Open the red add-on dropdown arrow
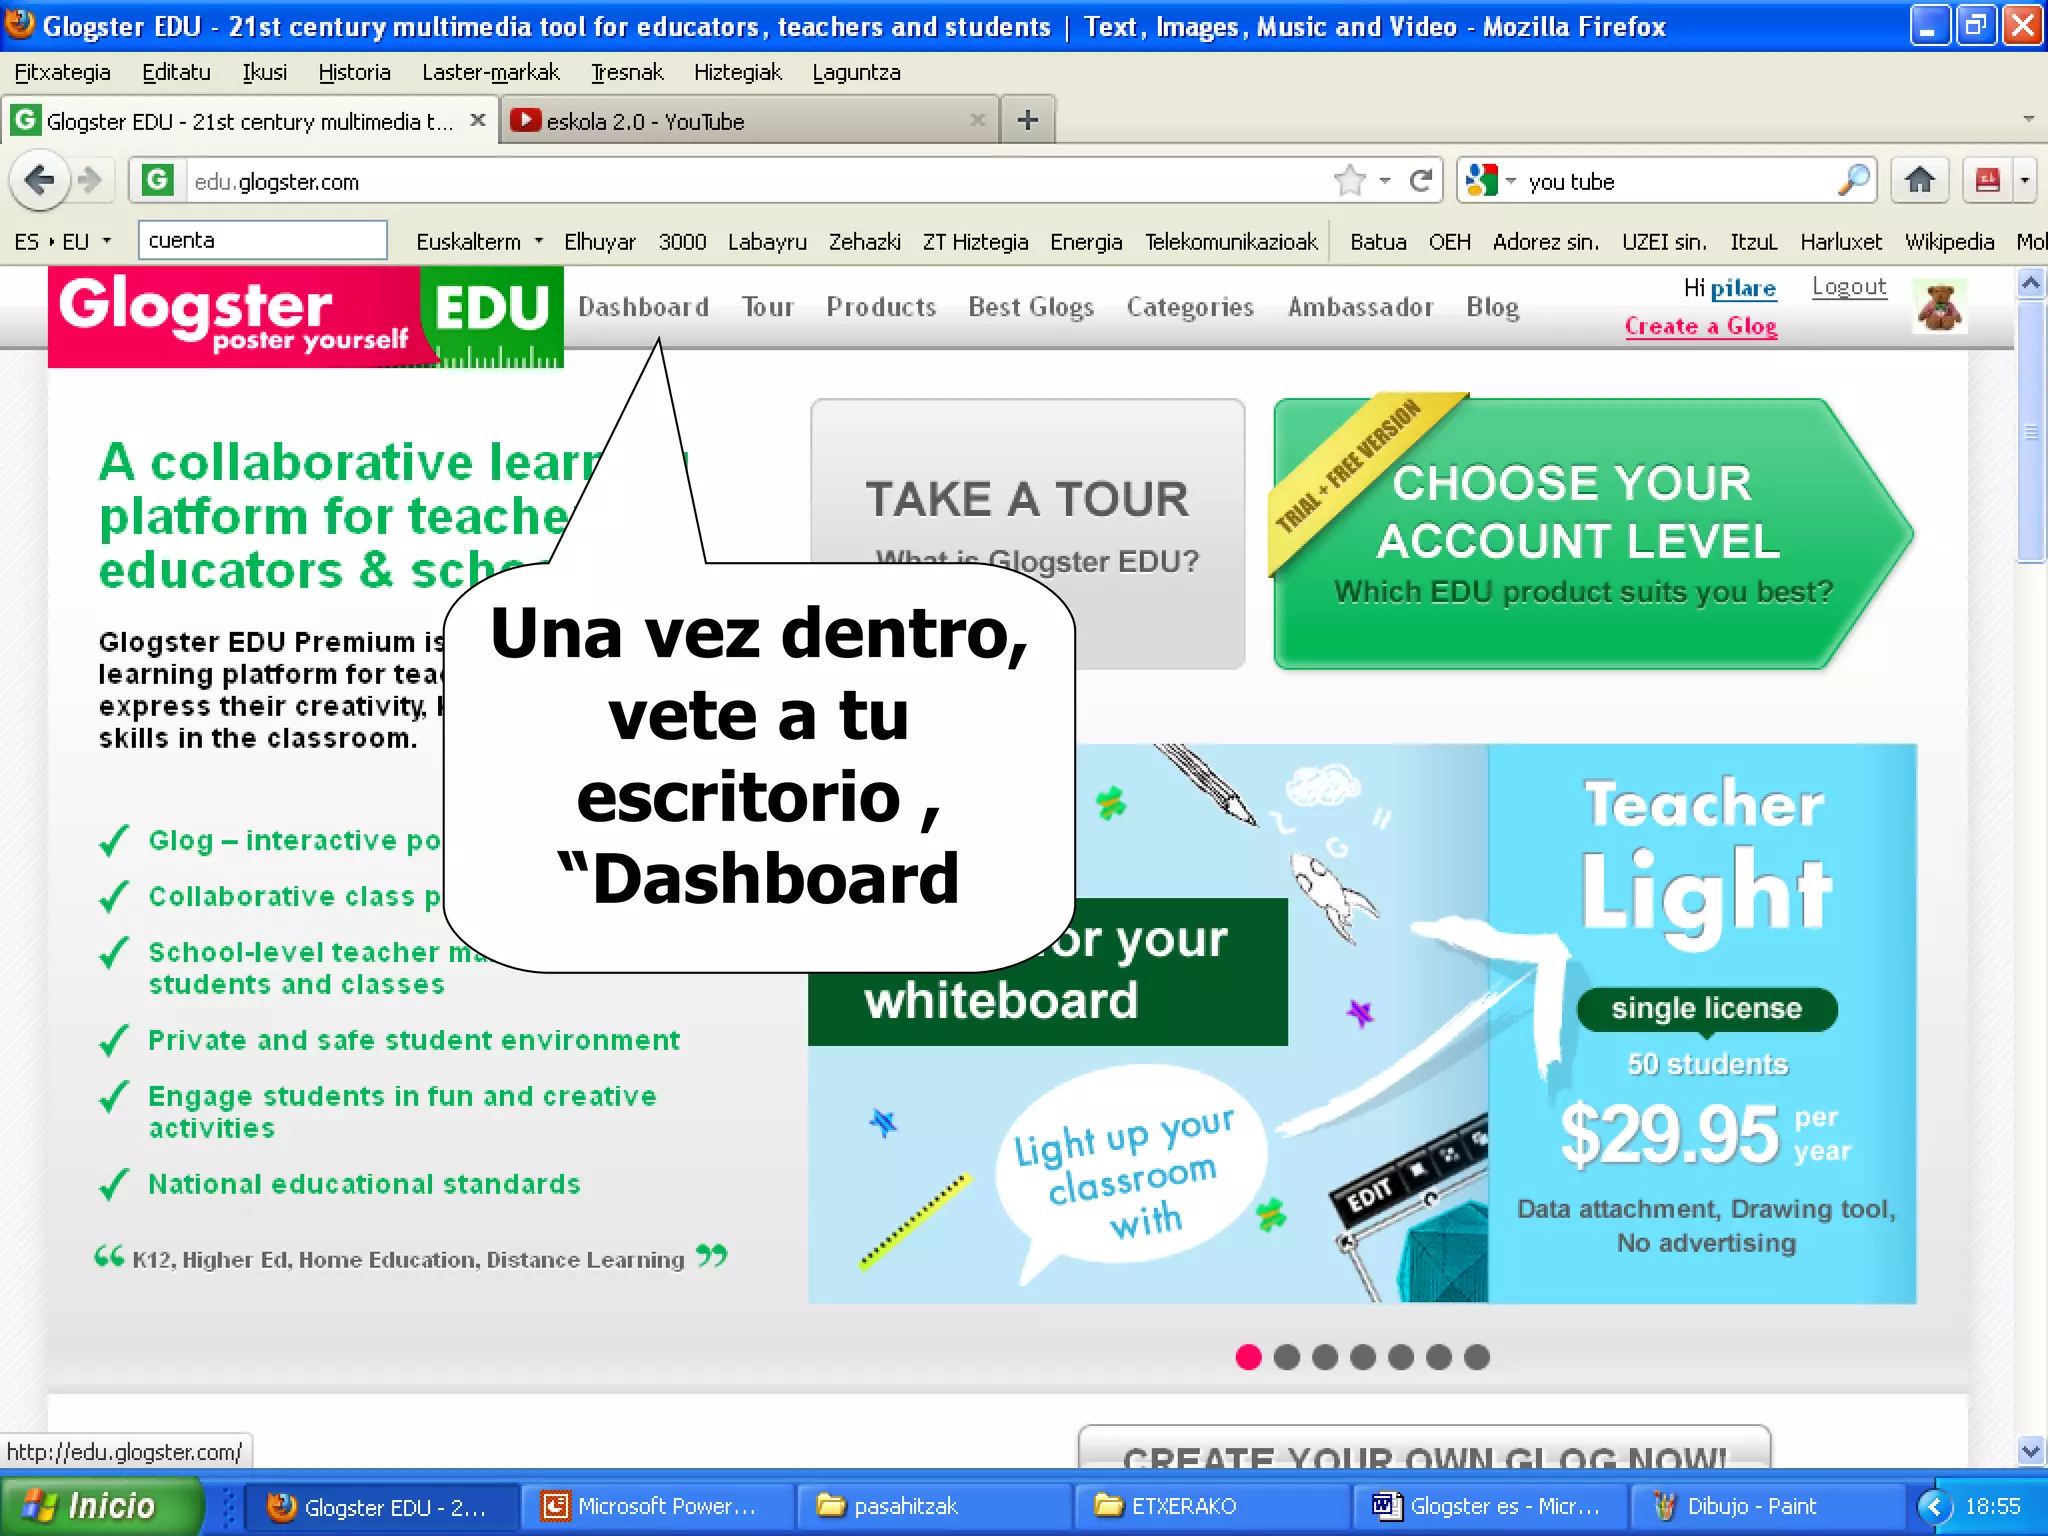The height and width of the screenshot is (1536, 2048). tap(2025, 181)
